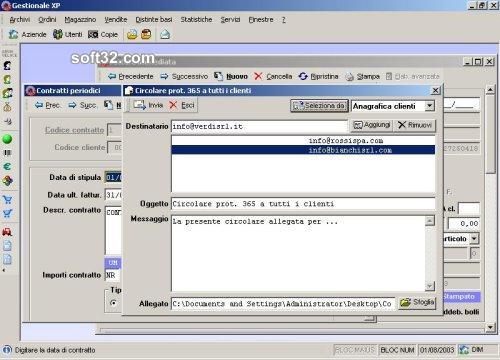Screen dimensions: 500x360
Task: Click the green sphere icon in left sidebar
Action: click(x=7, y=139)
